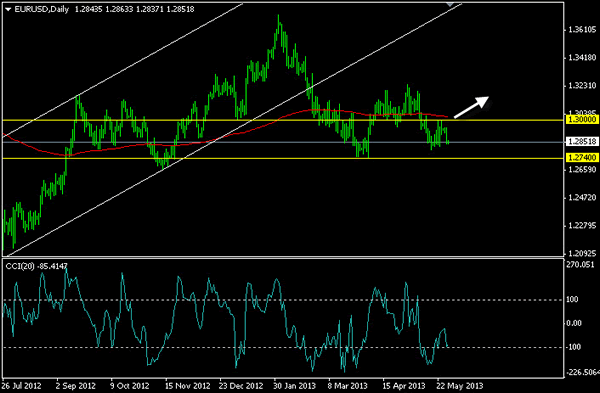Click the 22 May 2013 date label
The height and width of the screenshot is (393, 600).
pos(460,386)
